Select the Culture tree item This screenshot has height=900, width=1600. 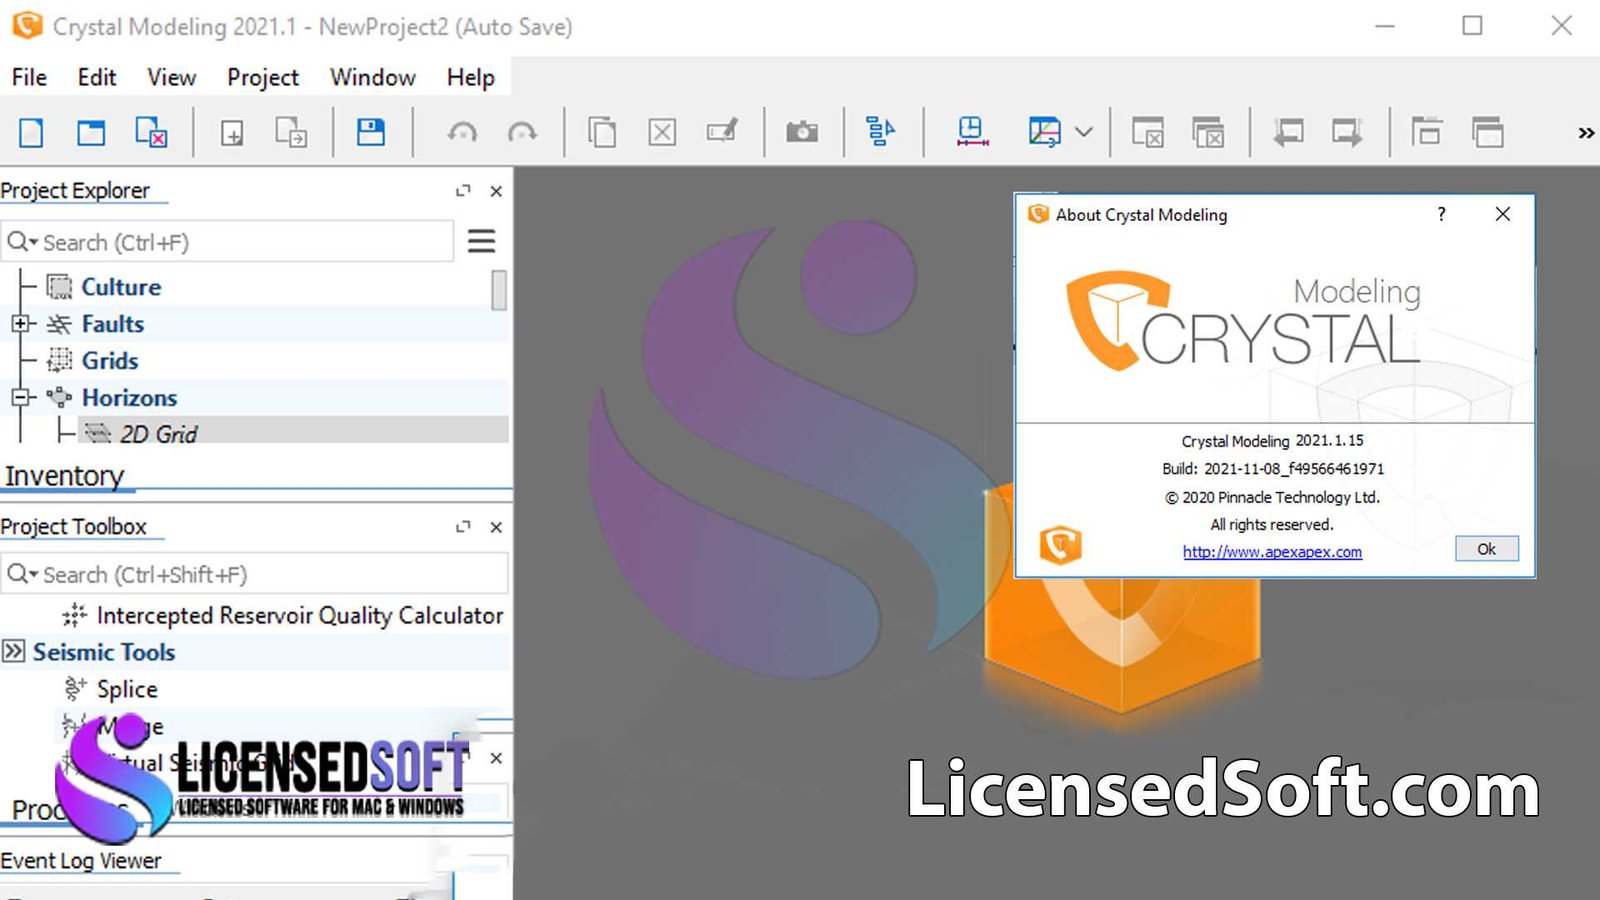point(121,287)
